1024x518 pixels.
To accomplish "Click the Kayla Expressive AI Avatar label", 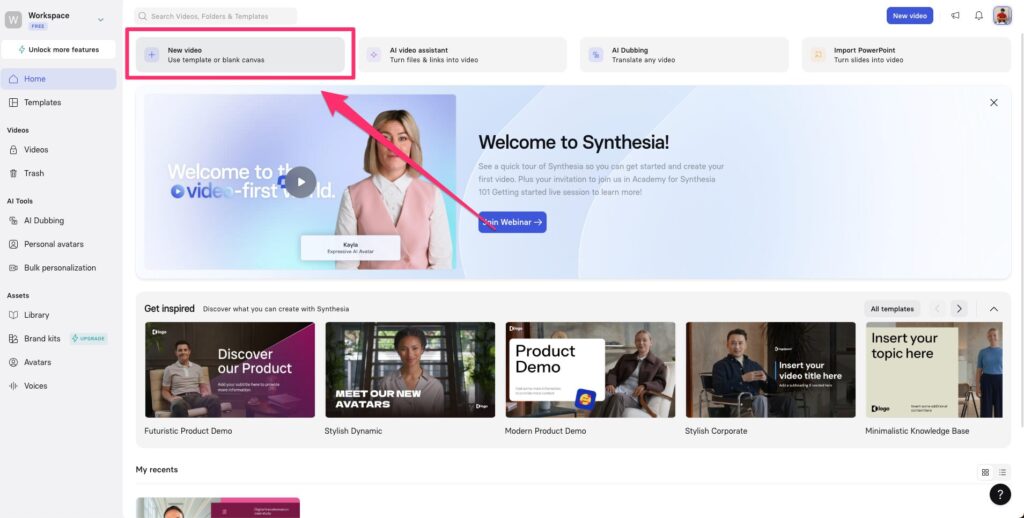I will [351, 248].
